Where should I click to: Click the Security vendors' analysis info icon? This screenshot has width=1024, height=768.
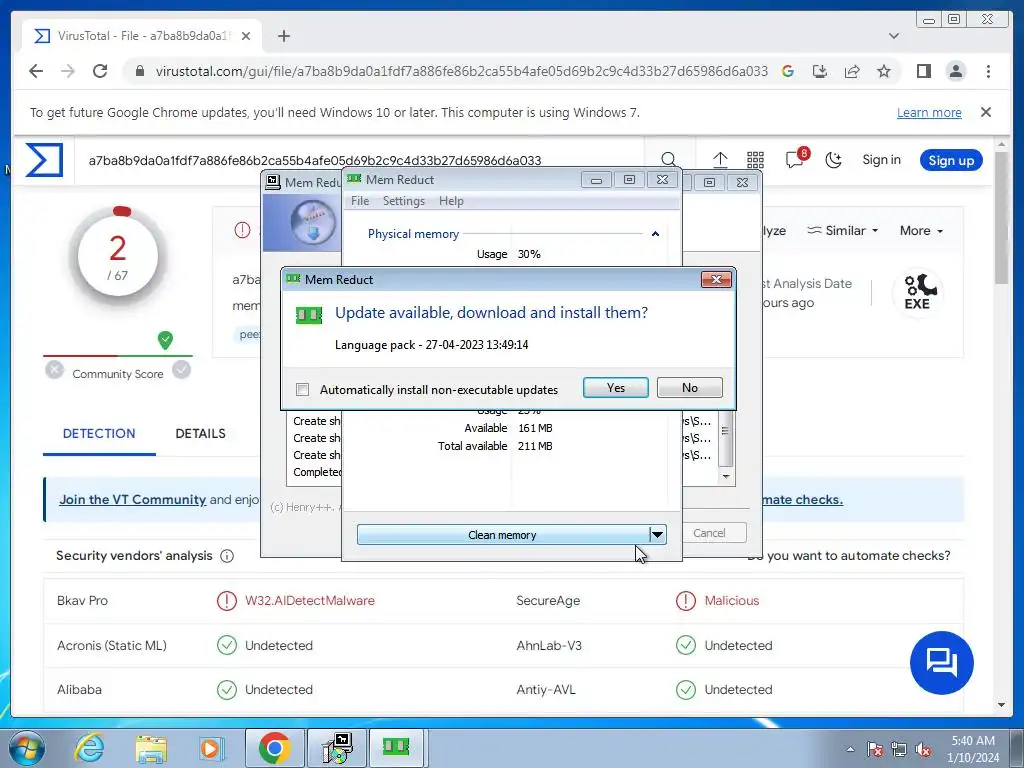227,556
